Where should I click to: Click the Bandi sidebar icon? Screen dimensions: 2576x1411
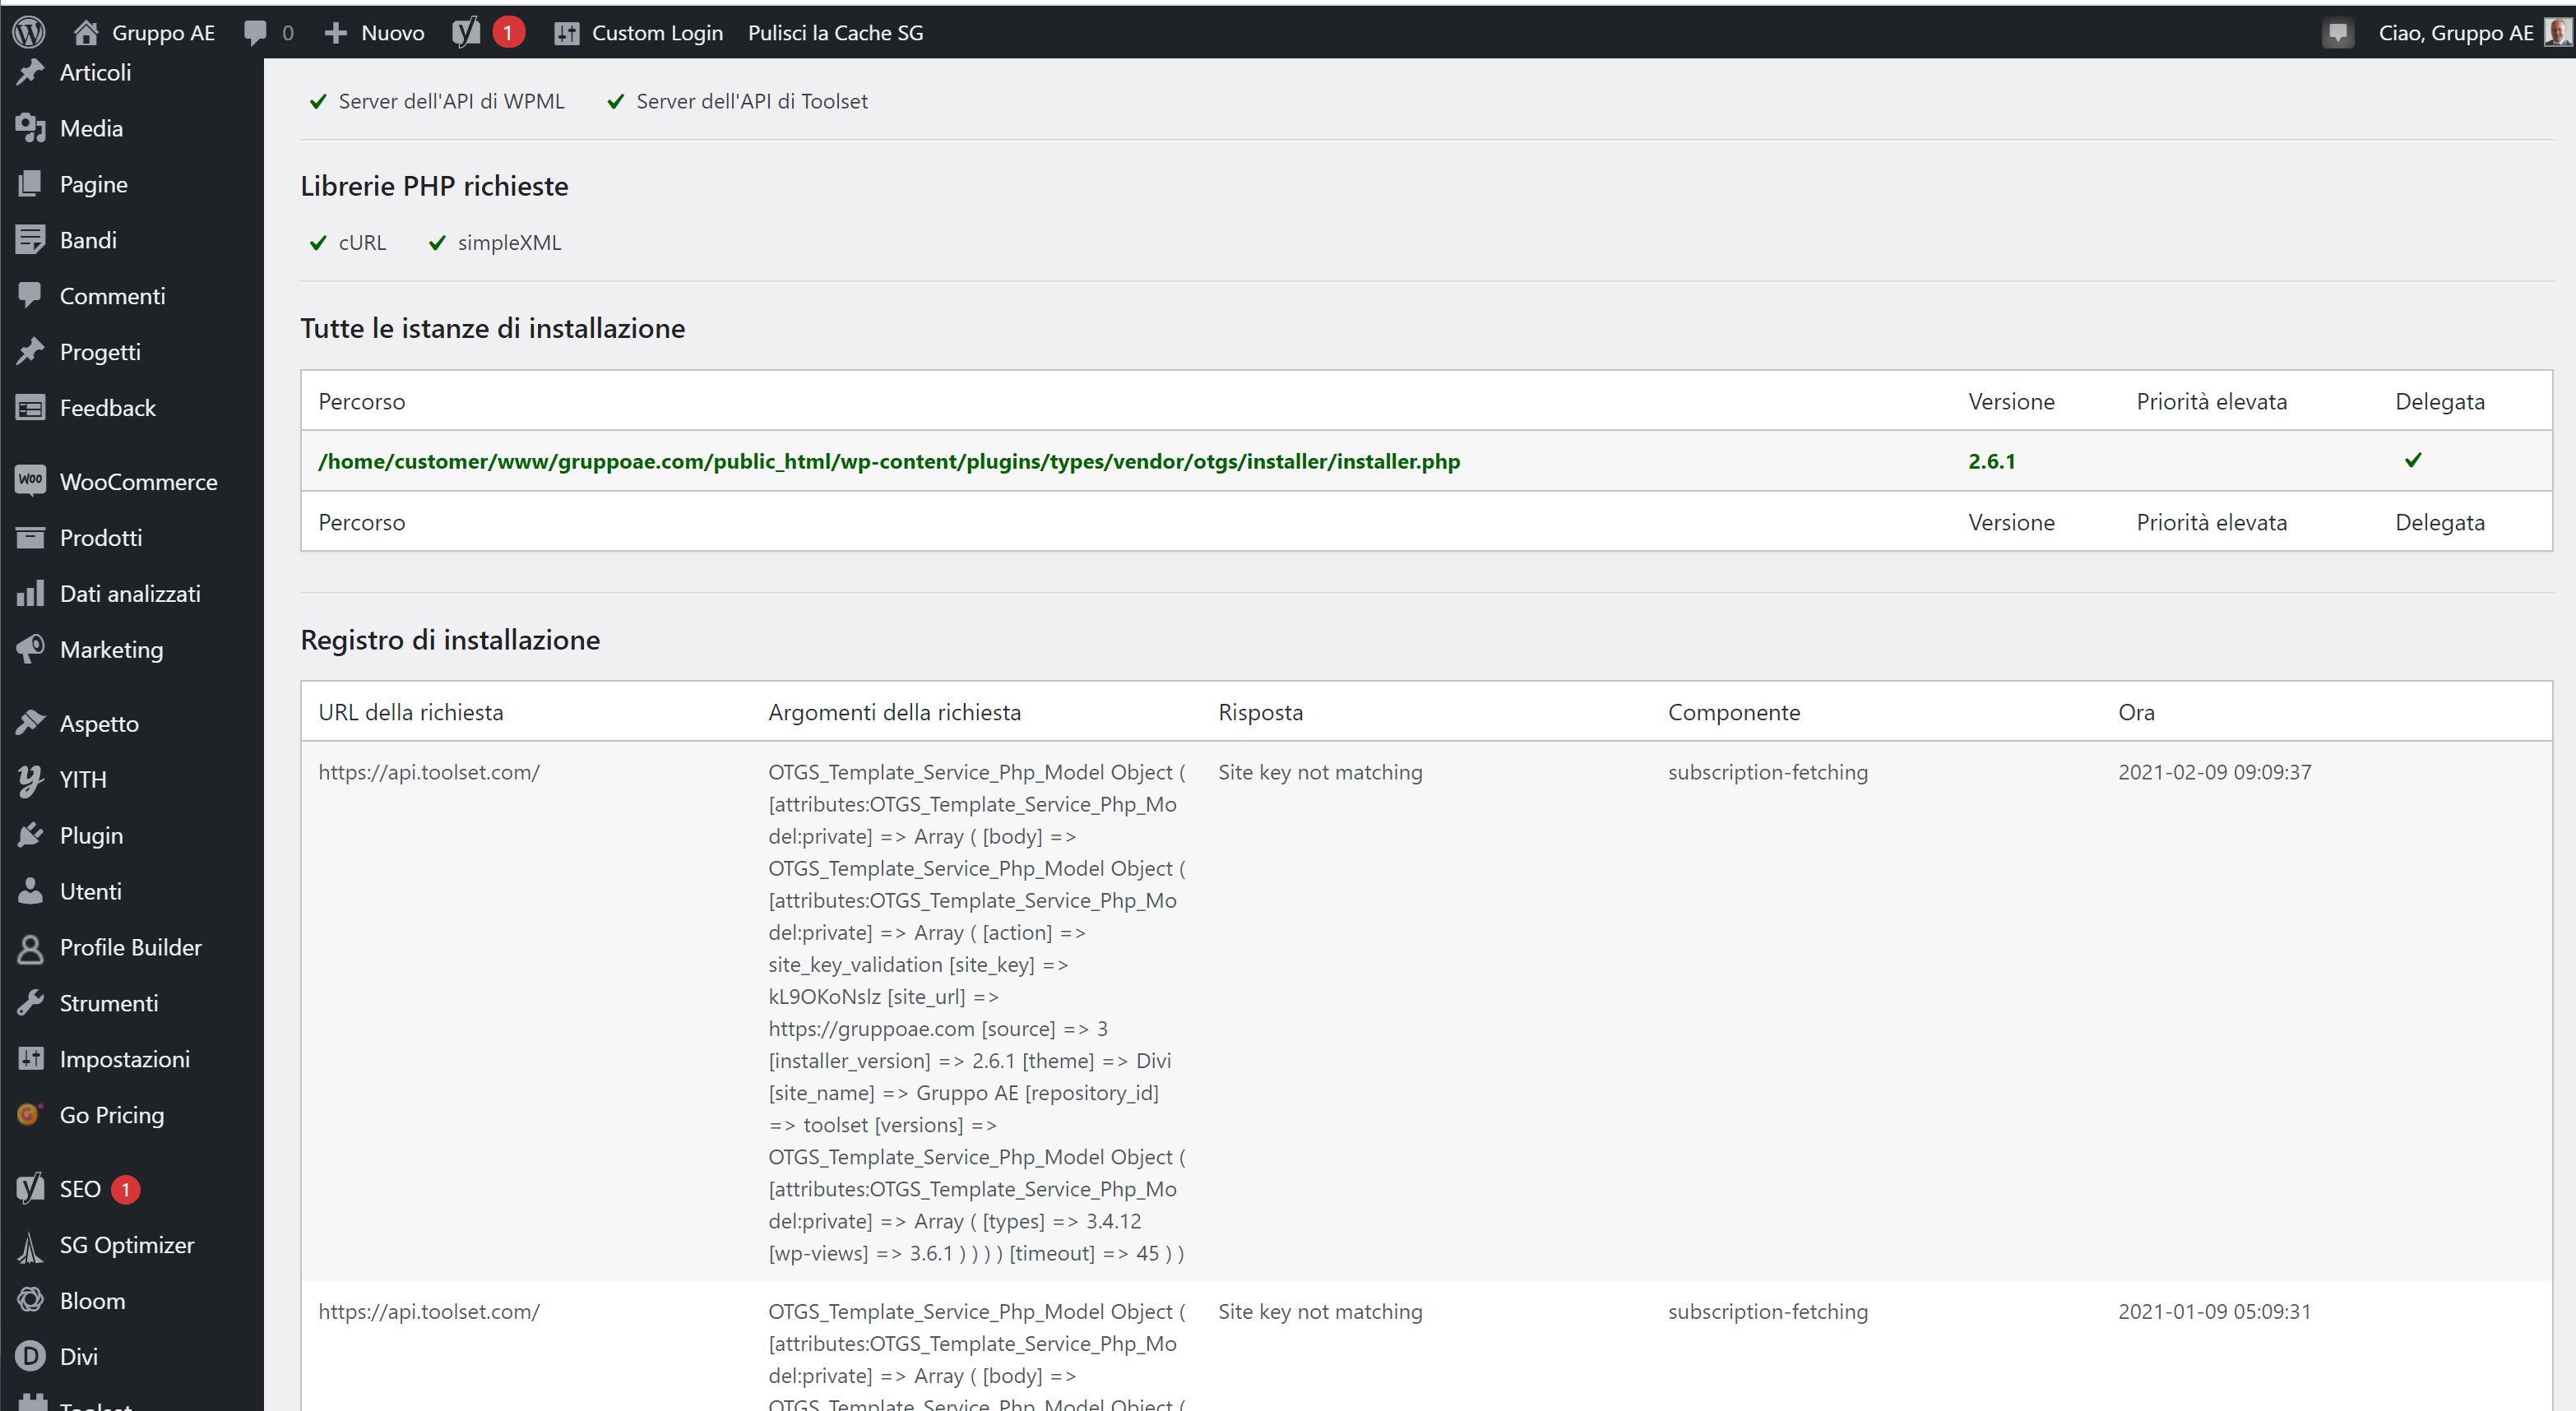coord(30,240)
